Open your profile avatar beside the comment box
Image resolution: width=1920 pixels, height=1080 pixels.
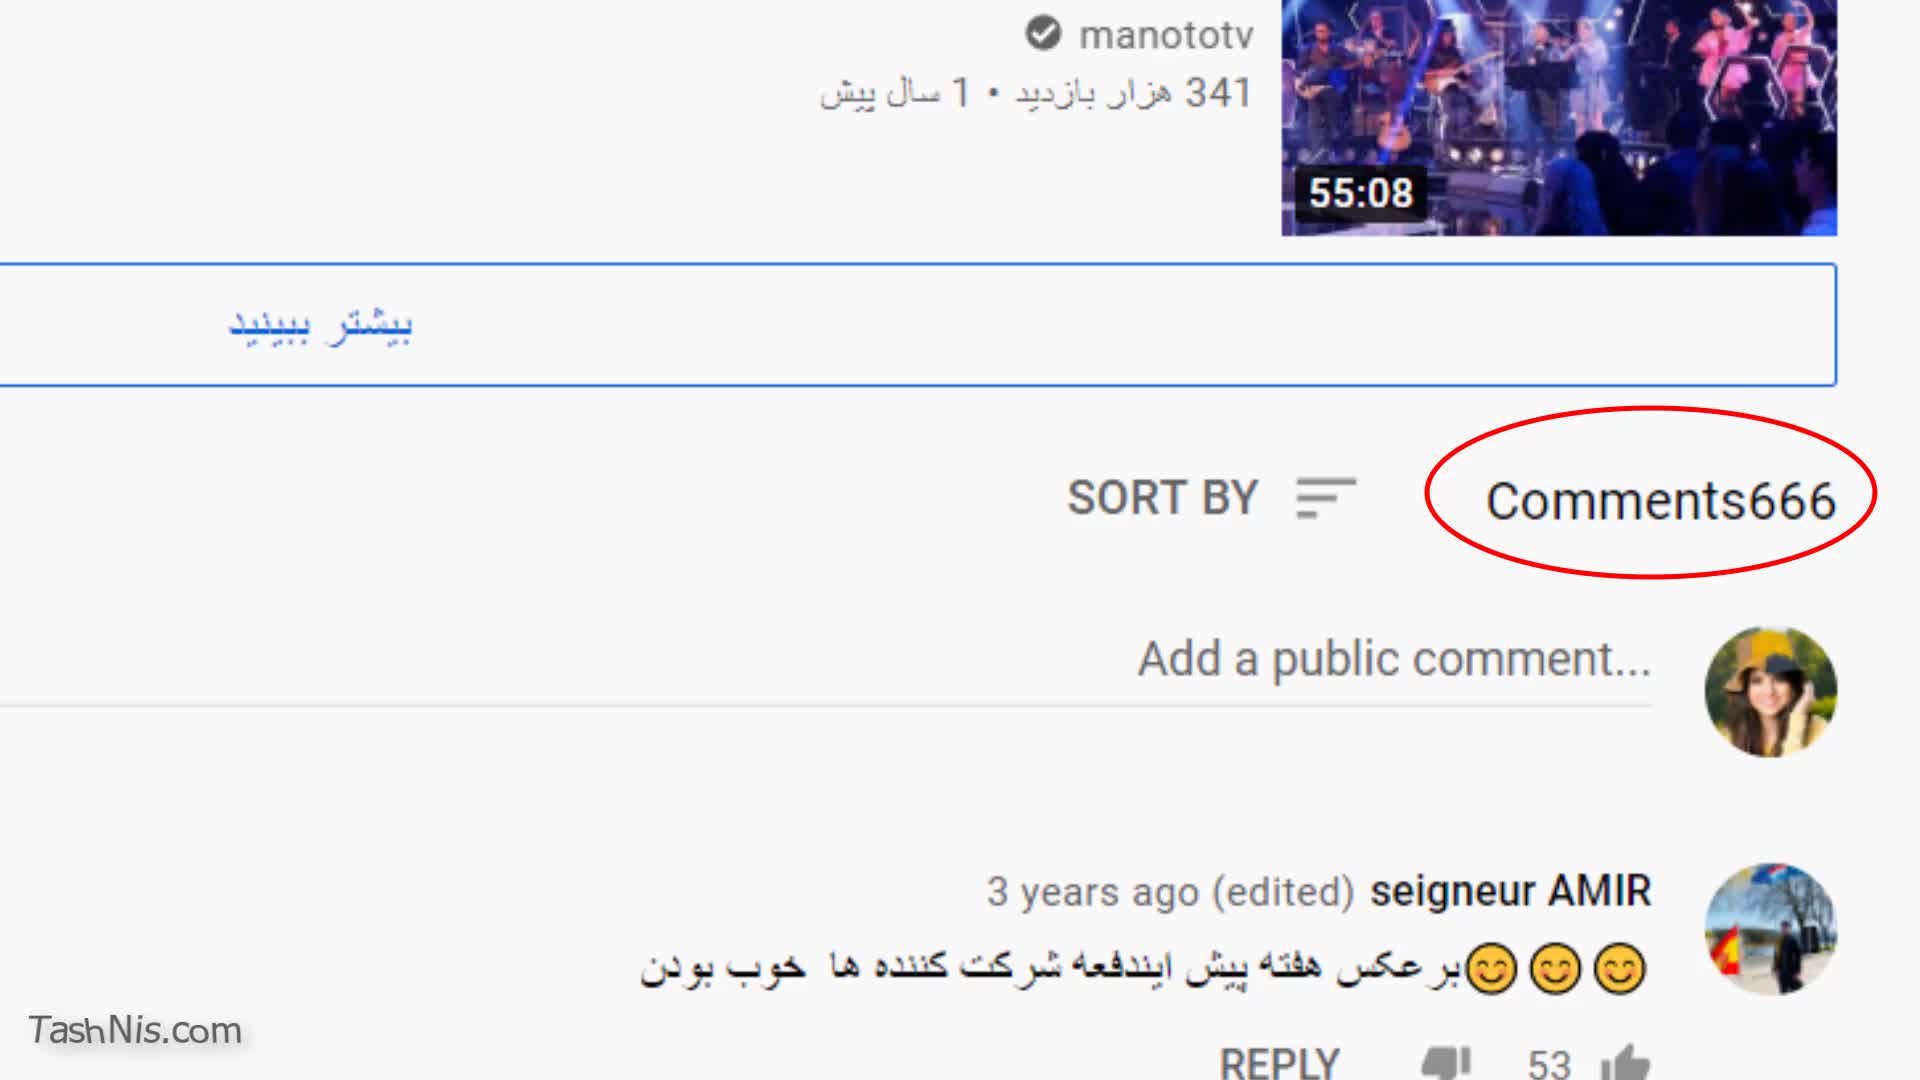click(x=1770, y=691)
